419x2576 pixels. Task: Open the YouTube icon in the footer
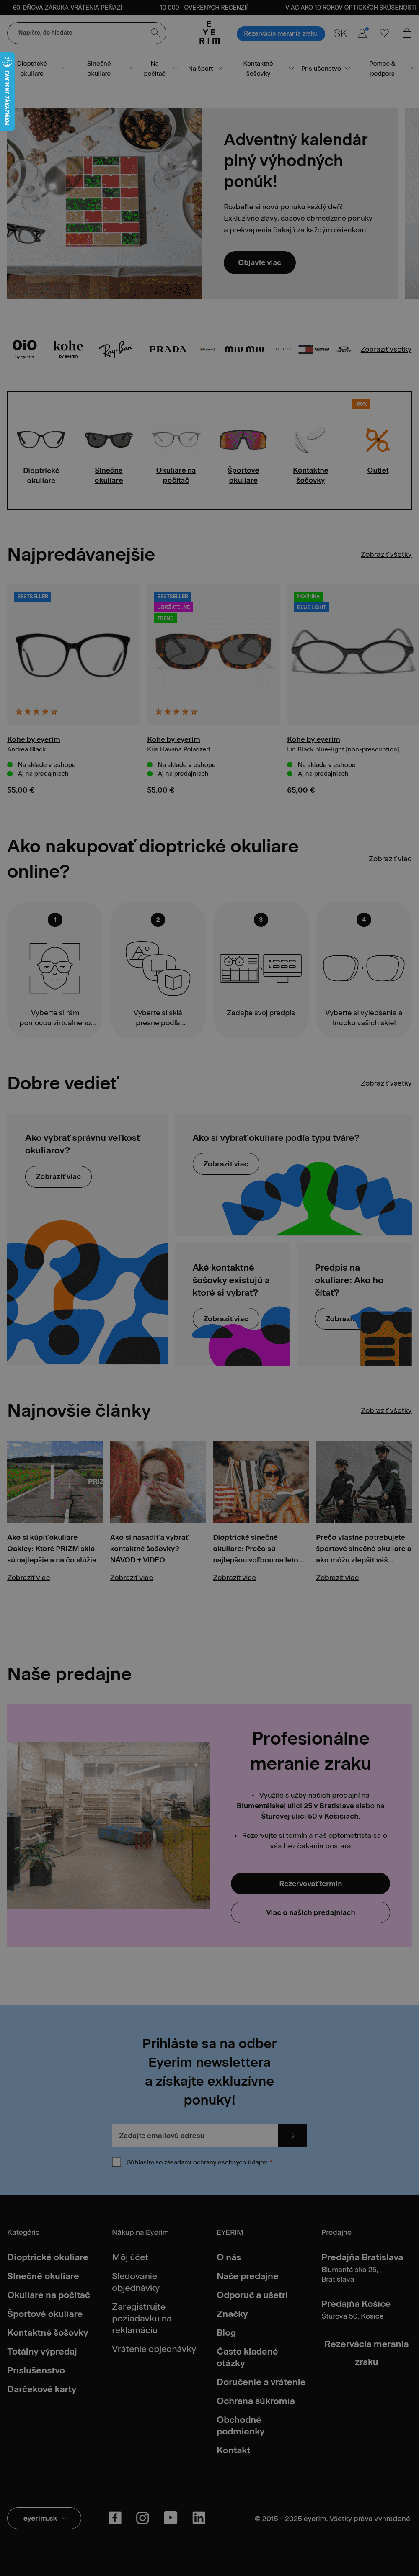click(171, 2517)
